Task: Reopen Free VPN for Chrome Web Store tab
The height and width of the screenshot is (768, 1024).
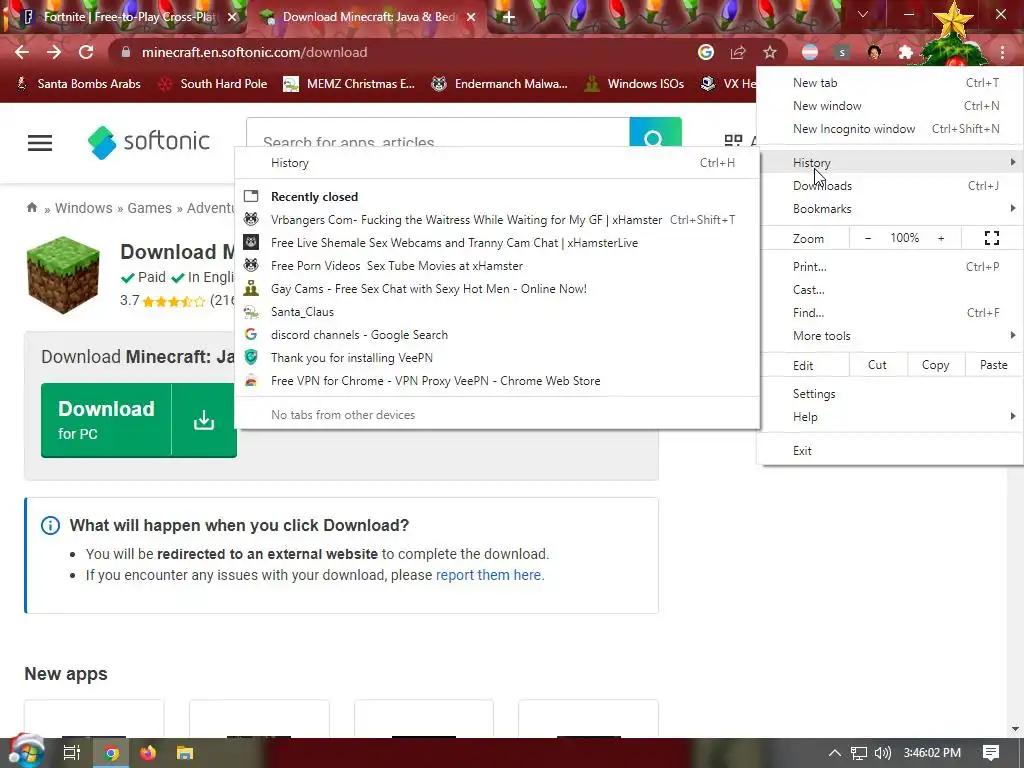Action: coord(498,381)
